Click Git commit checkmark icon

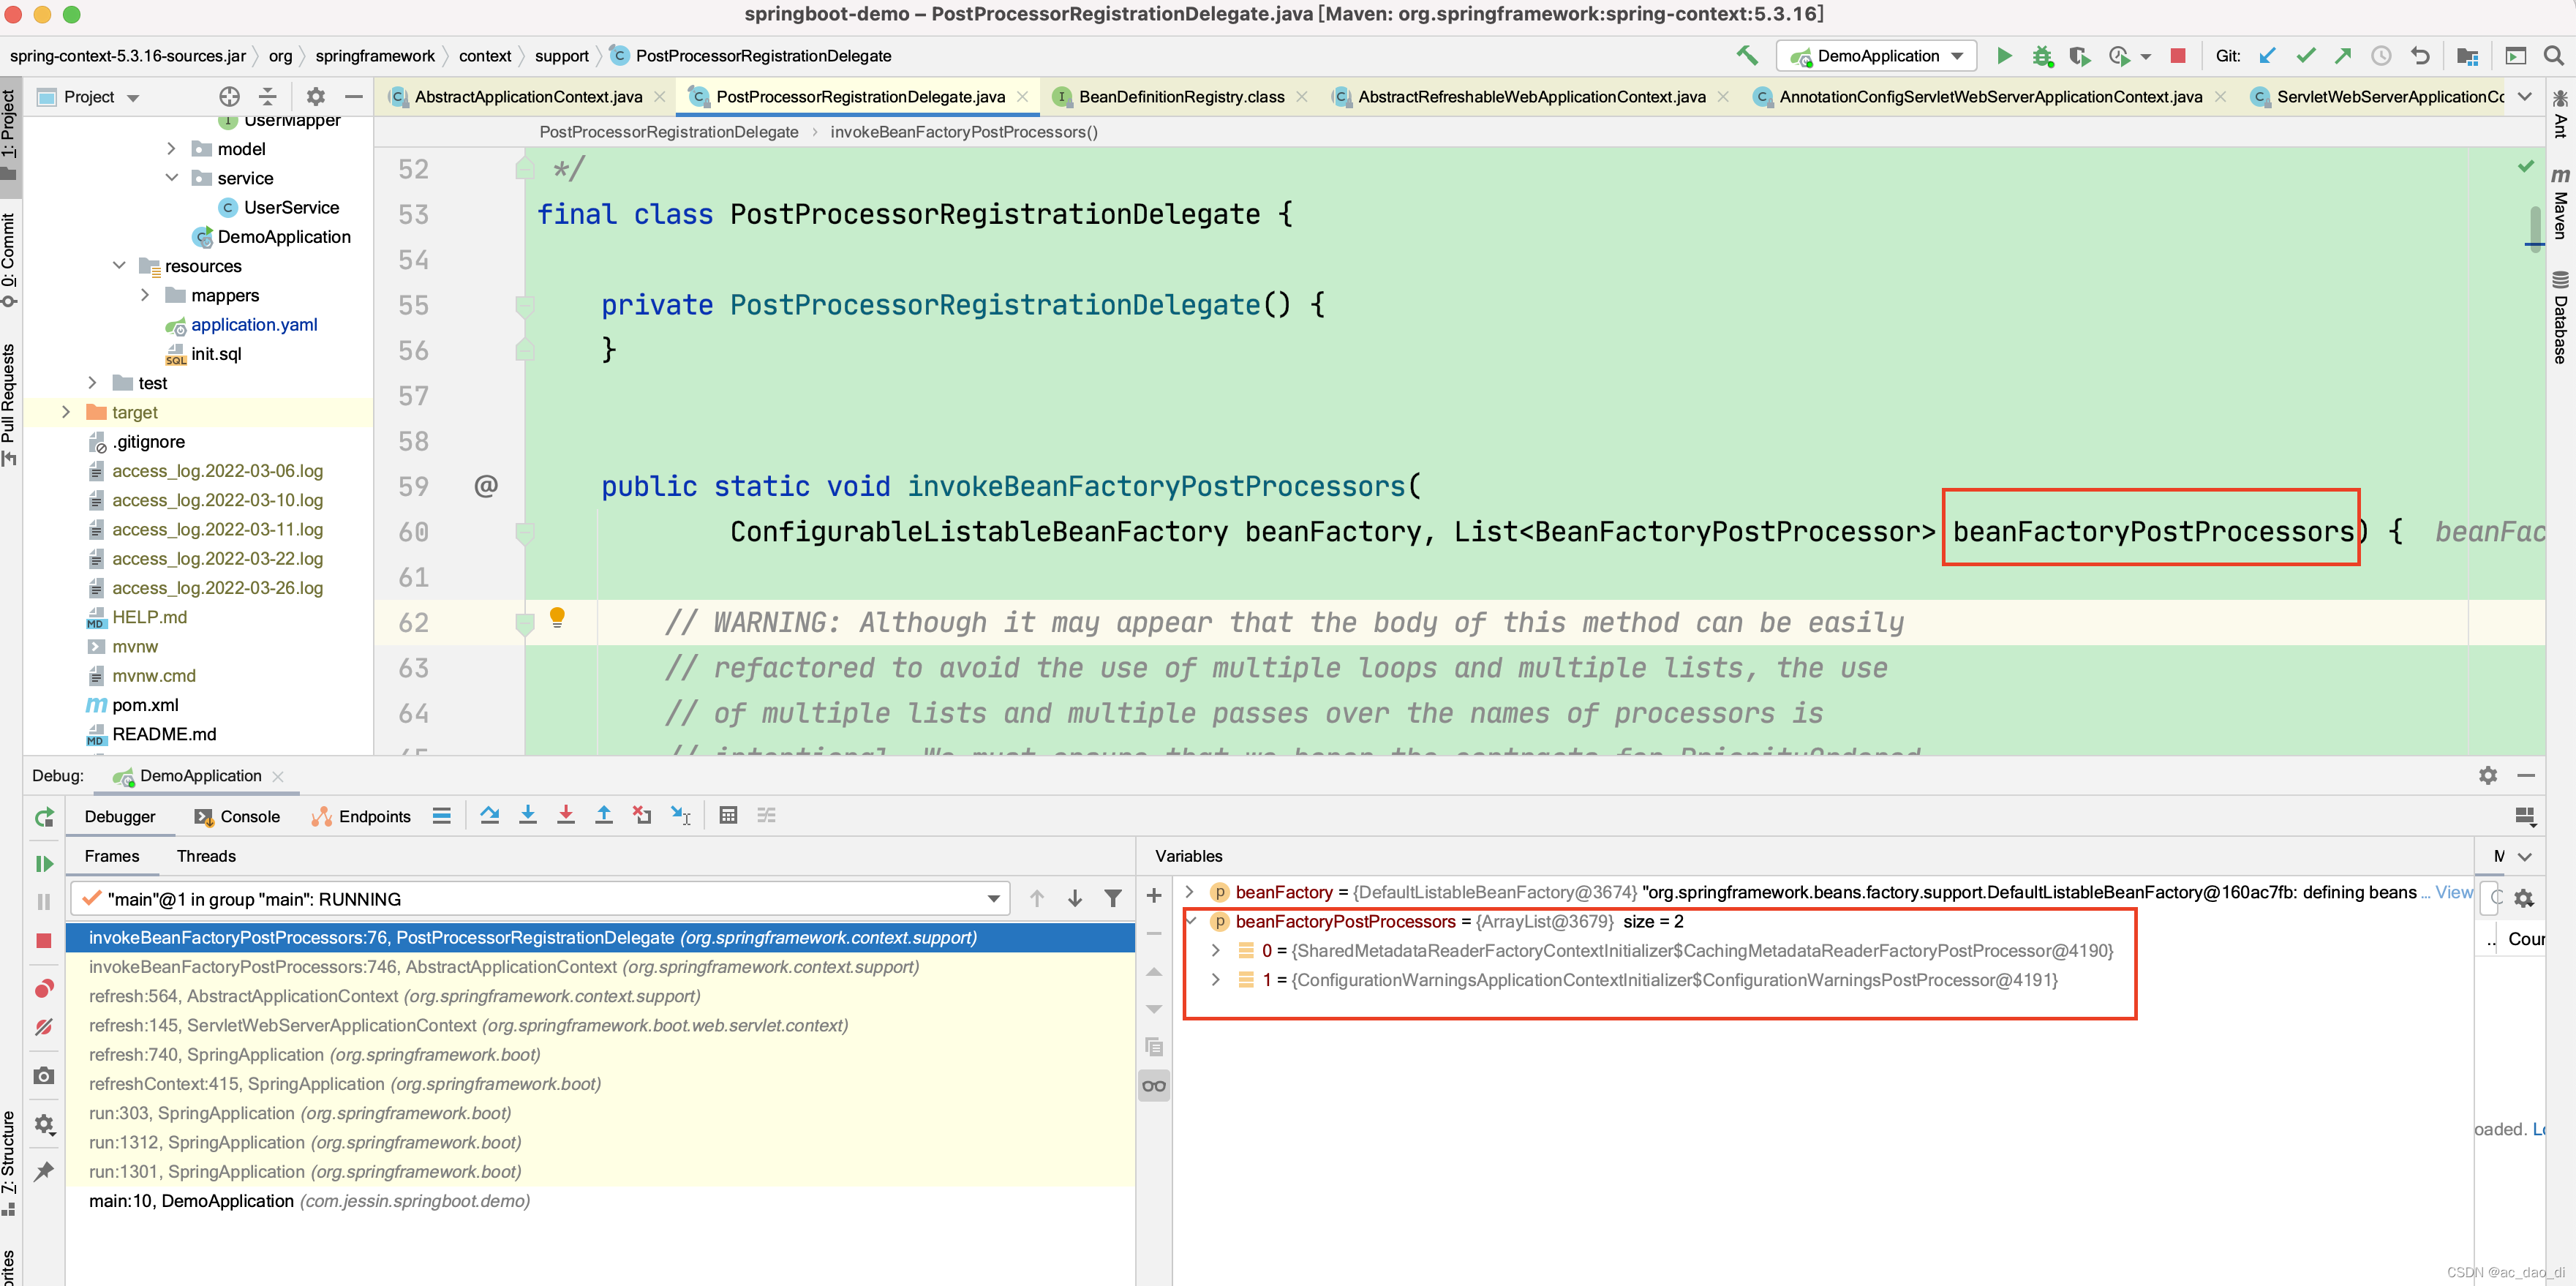pos(2306,56)
